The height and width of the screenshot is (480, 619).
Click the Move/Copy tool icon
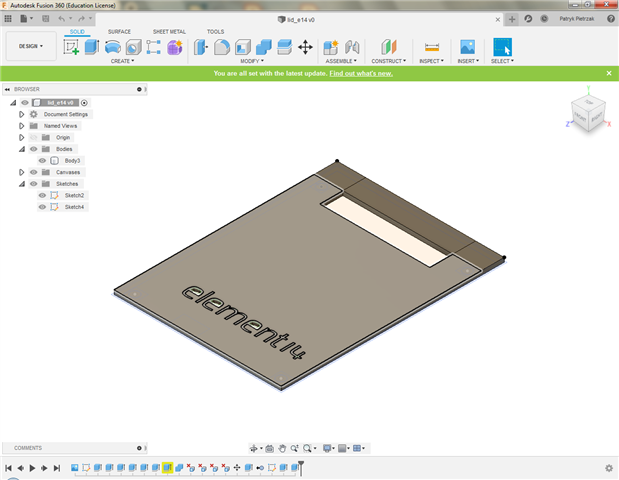[x=305, y=47]
